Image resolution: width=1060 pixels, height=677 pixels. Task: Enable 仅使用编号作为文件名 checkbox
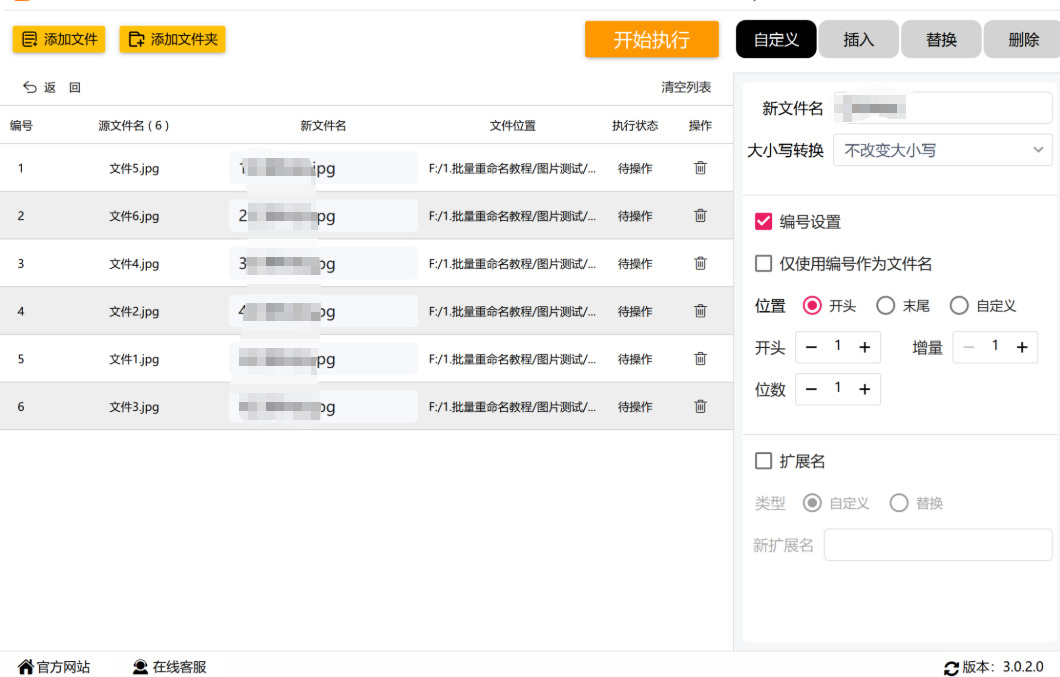coord(764,264)
